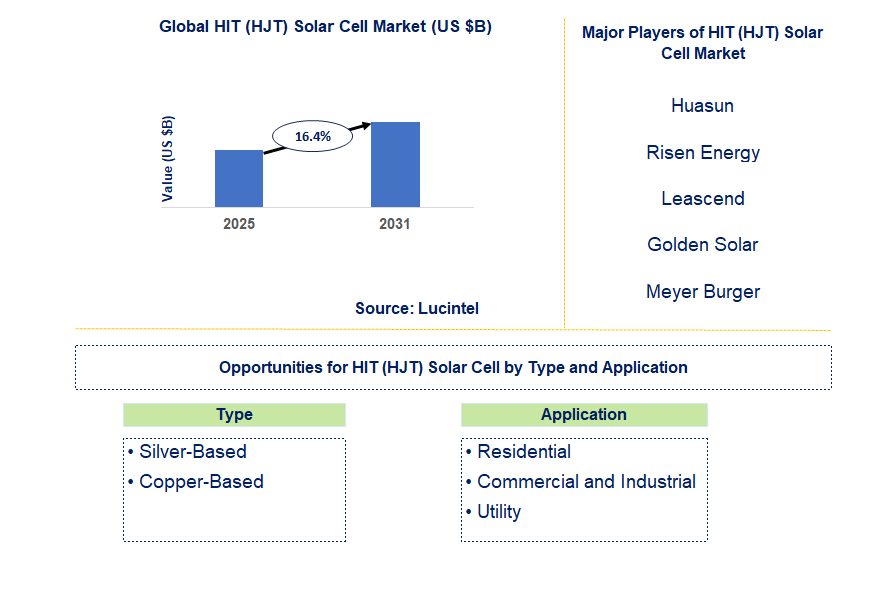Click the green 'Application' header
896x602 pixels.
(x=584, y=415)
